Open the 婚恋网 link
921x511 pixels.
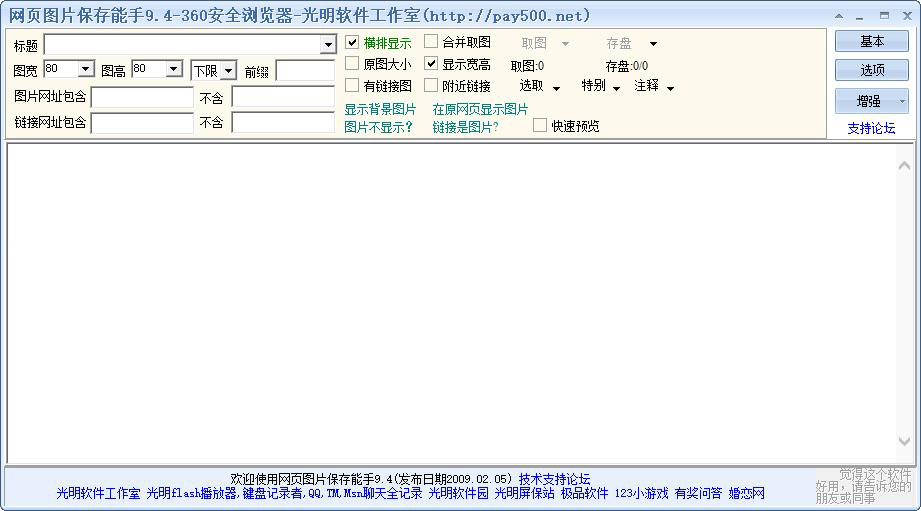[747, 493]
